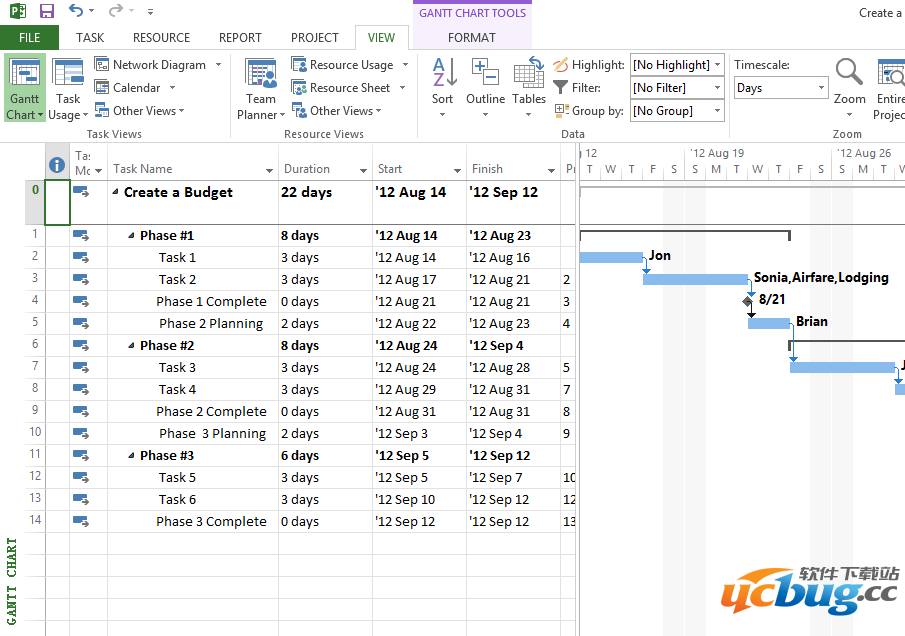Image resolution: width=905 pixels, height=636 pixels.
Task: Expand Network Diagram dropdown arrow
Action: tap(219, 65)
